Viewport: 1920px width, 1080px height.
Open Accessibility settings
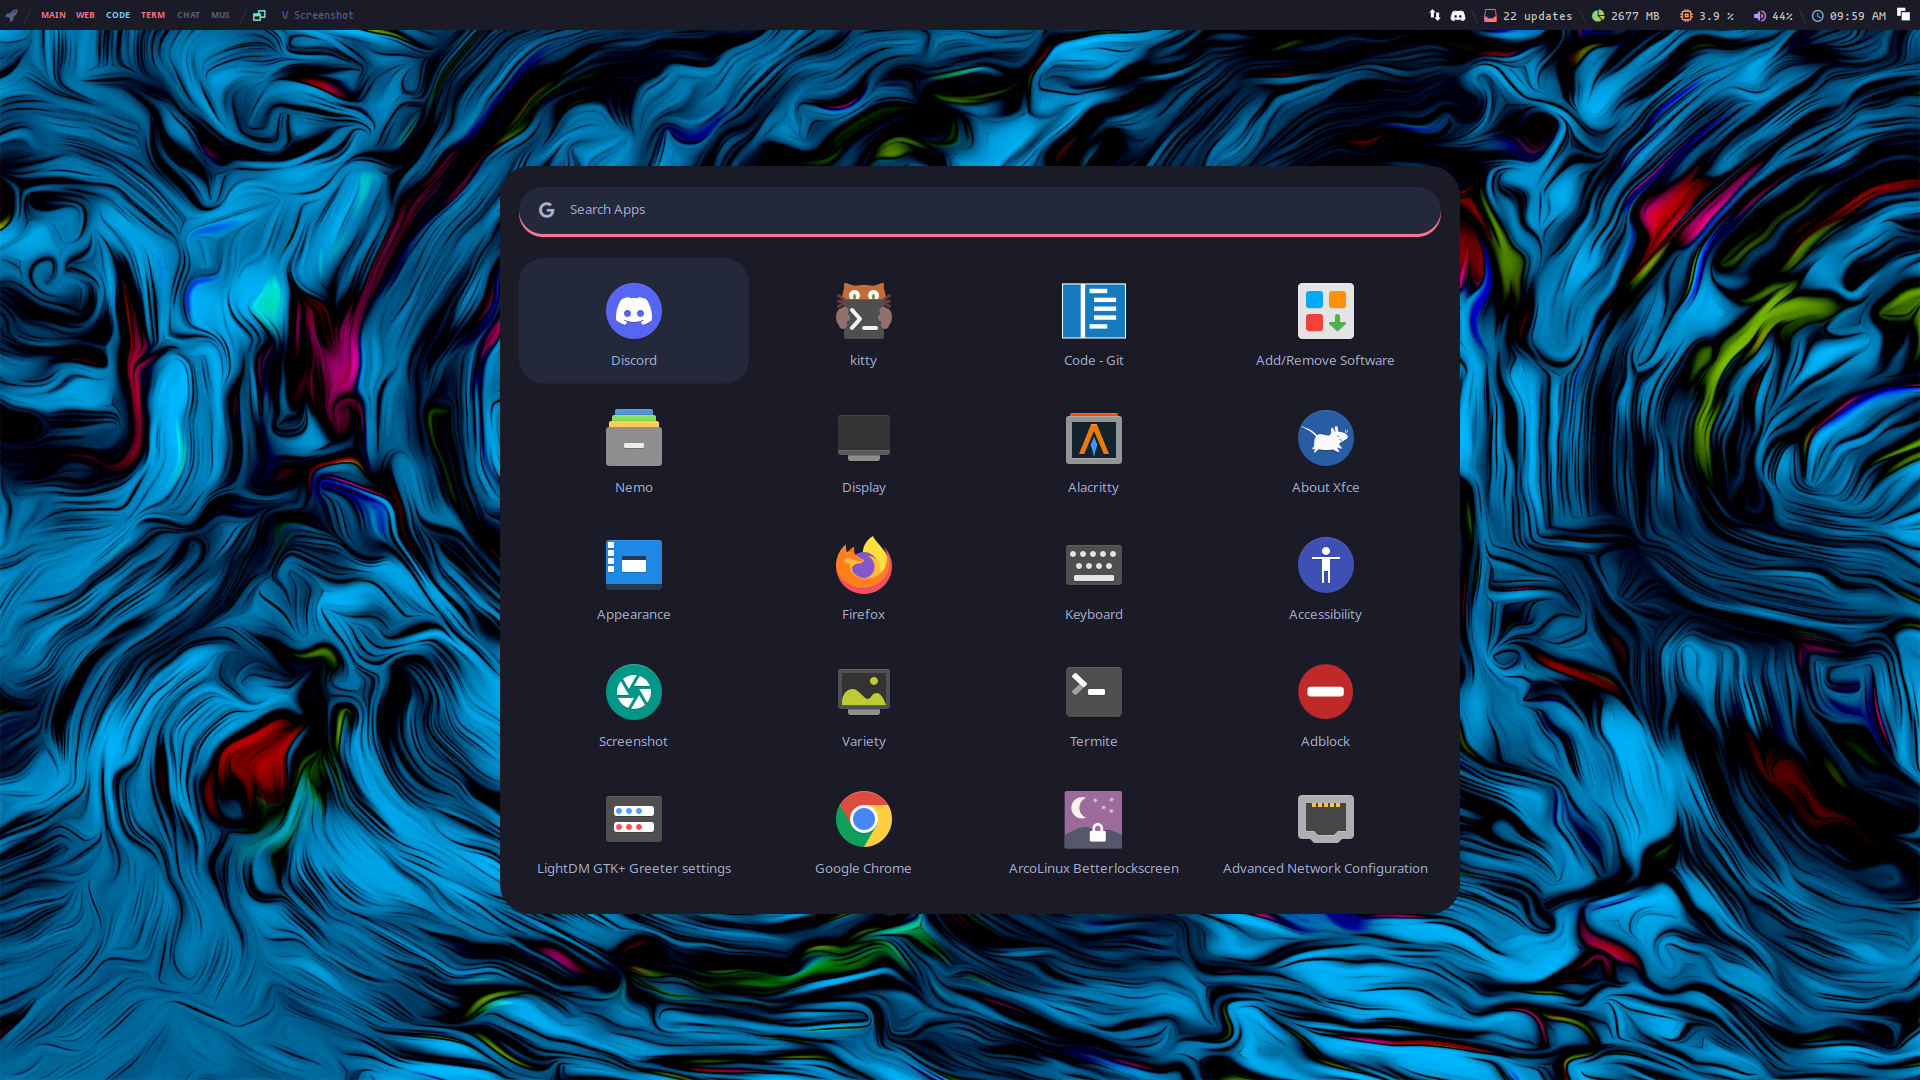tap(1324, 575)
